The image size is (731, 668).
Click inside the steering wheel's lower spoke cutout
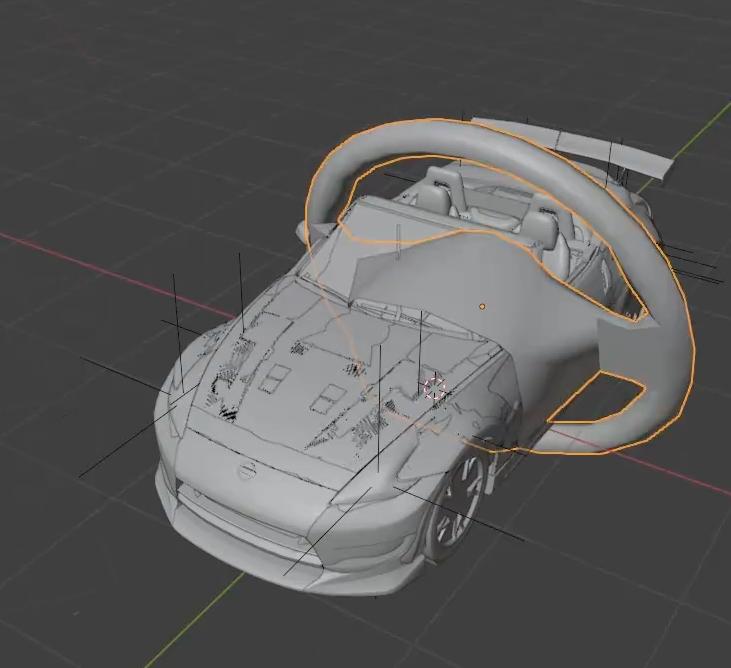(x=598, y=399)
